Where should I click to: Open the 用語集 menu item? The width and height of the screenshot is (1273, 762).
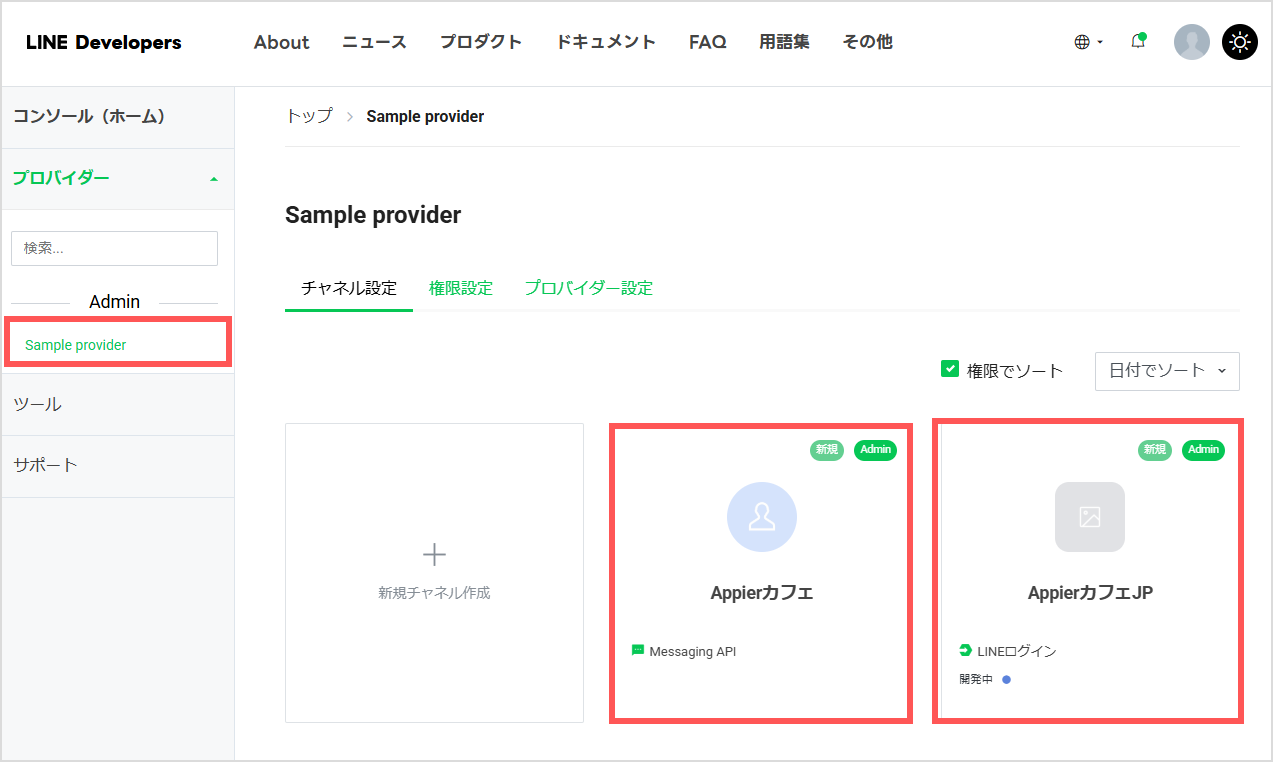[784, 42]
